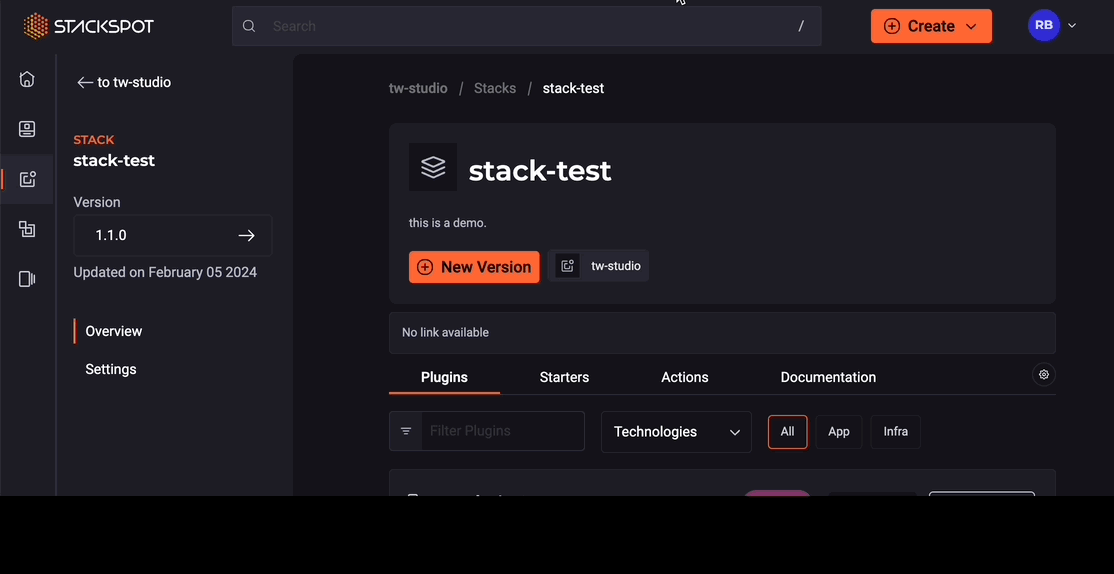Click the New Version button
The image size is (1114, 574).
[474, 267]
